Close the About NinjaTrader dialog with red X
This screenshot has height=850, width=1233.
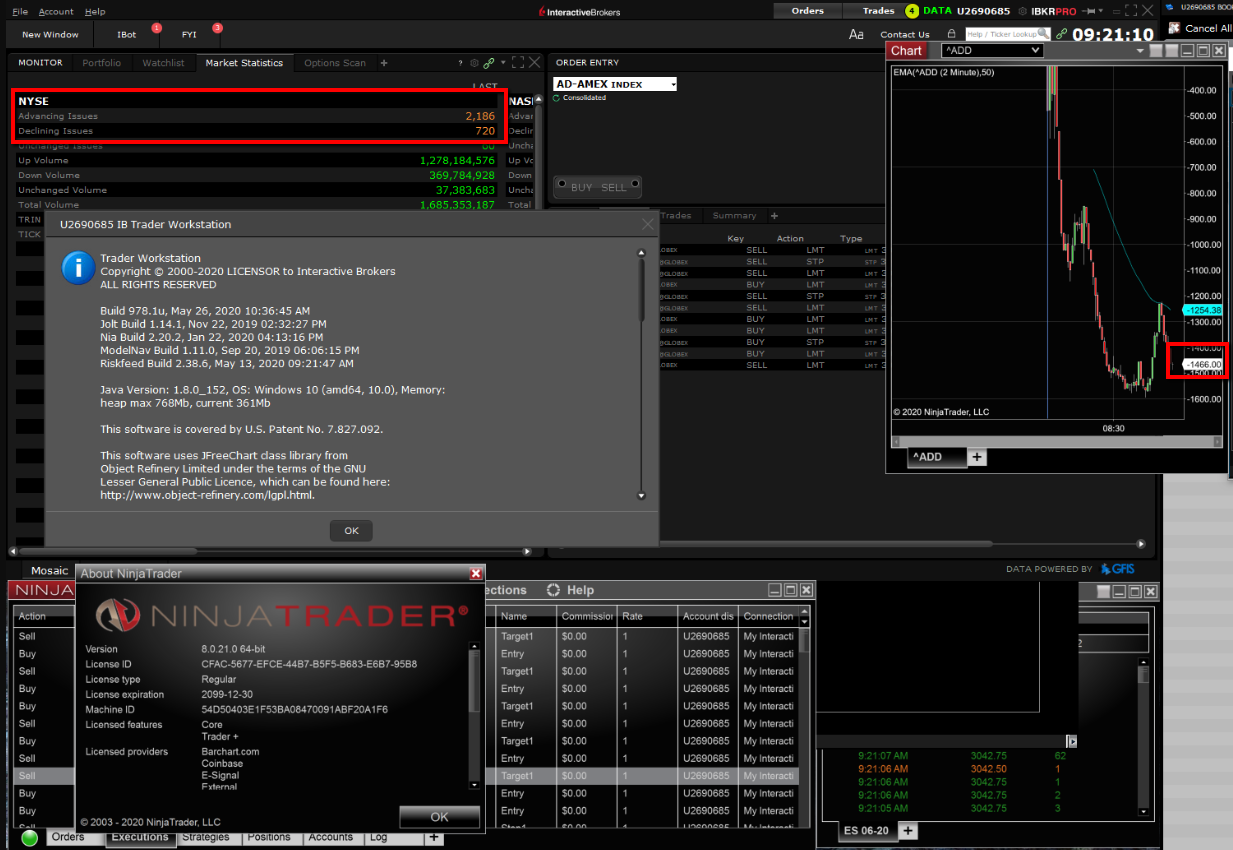(476, 573)
